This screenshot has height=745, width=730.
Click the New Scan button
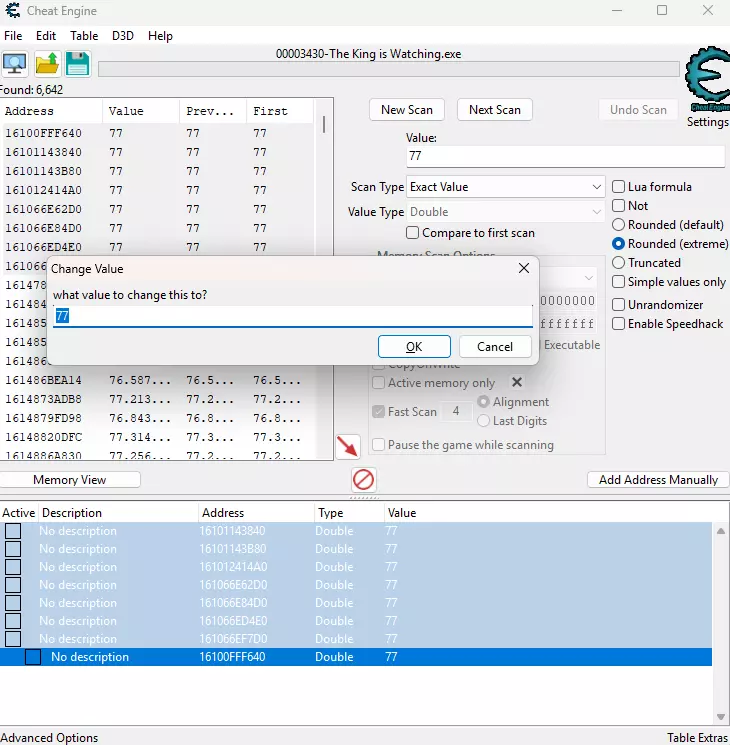407,110
